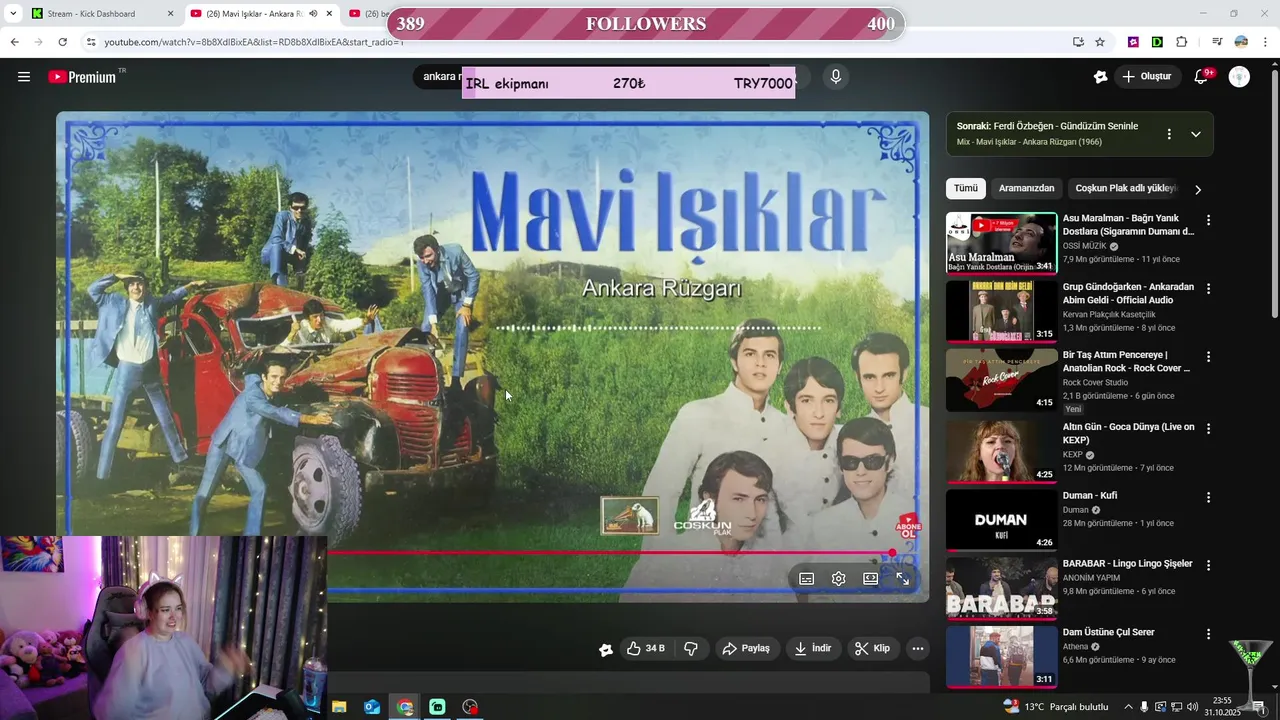Dislike the video
Viewport: 1280px width, 720px height.
pos(691,648)
